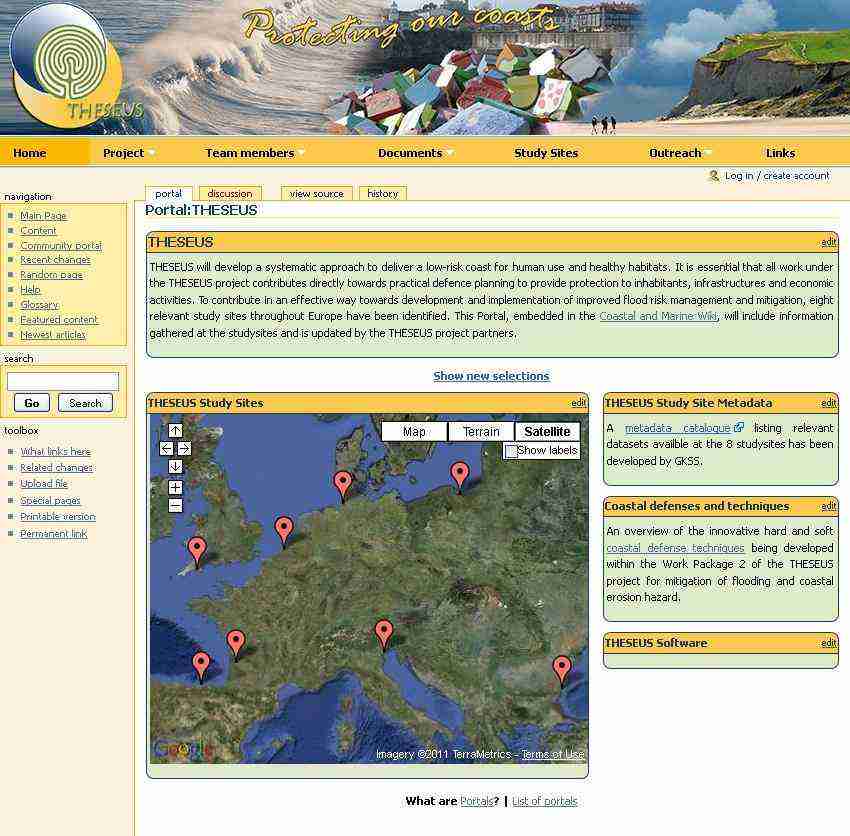Enable the Show labels checkbox
The width and height of the screenshot is (850, 836).
click(x=511, y=451)
